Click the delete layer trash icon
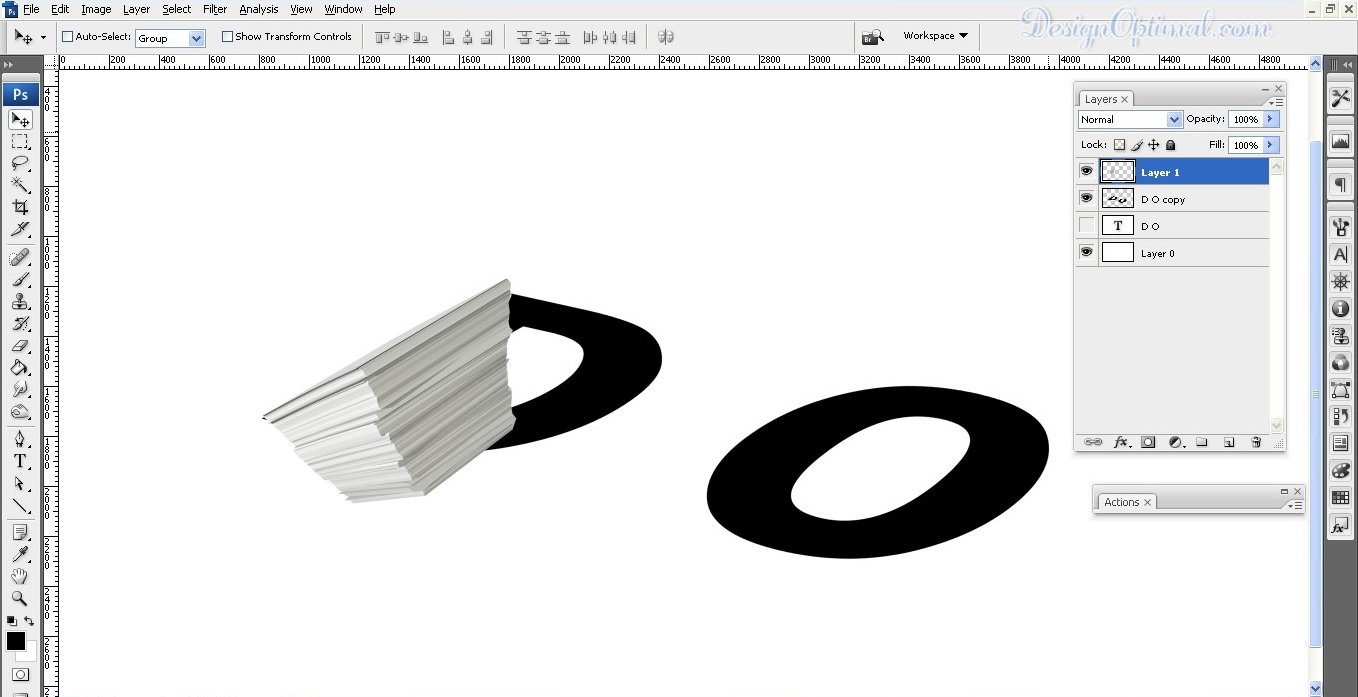Viewport: 1358px width, 697px height. pos(1257,442)
